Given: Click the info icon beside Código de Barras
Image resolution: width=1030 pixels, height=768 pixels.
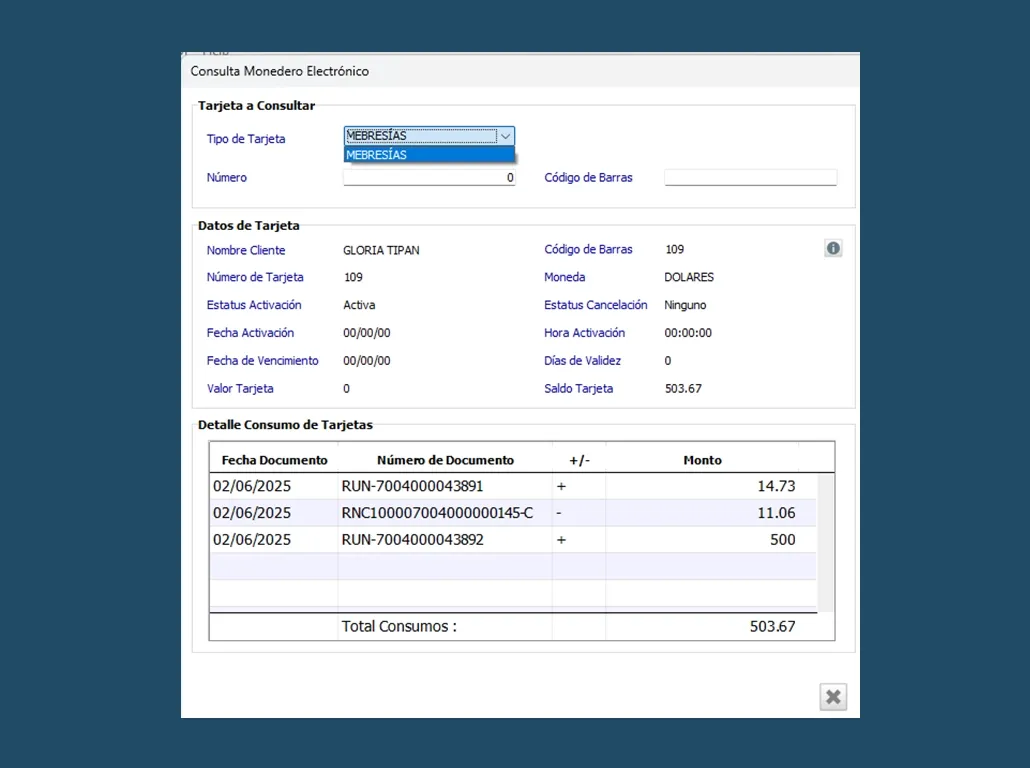Looking at the screenshot, I should pyautogui.click(x=833, y=249).
